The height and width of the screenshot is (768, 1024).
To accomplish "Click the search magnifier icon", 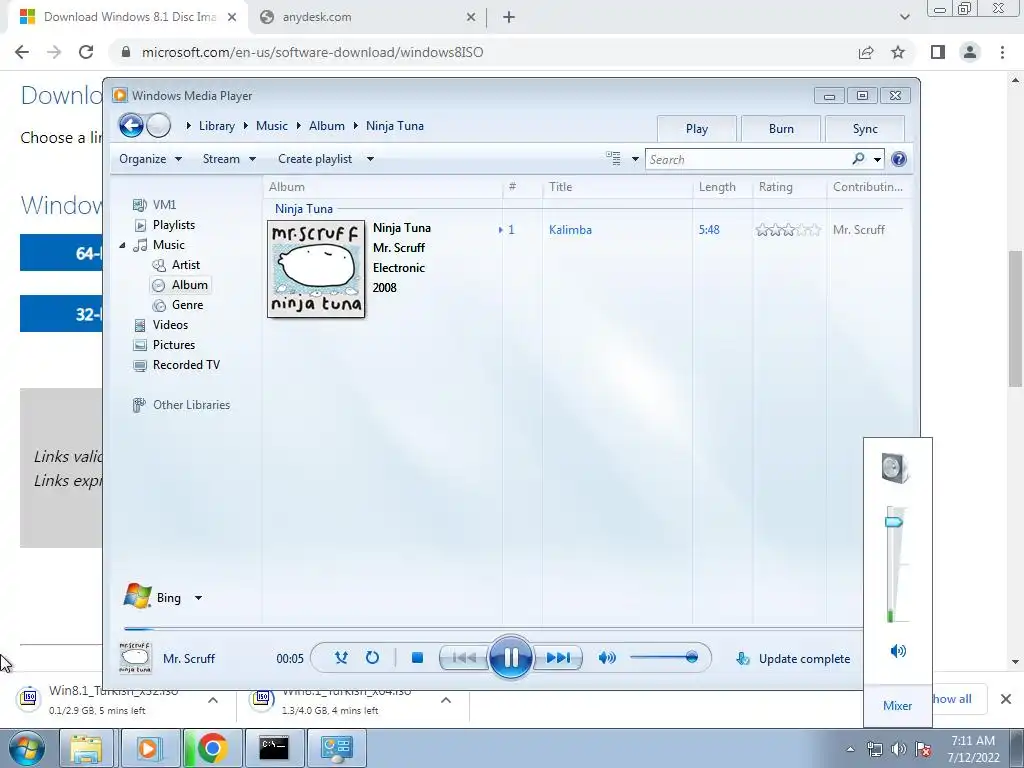I will click(858, 159).
